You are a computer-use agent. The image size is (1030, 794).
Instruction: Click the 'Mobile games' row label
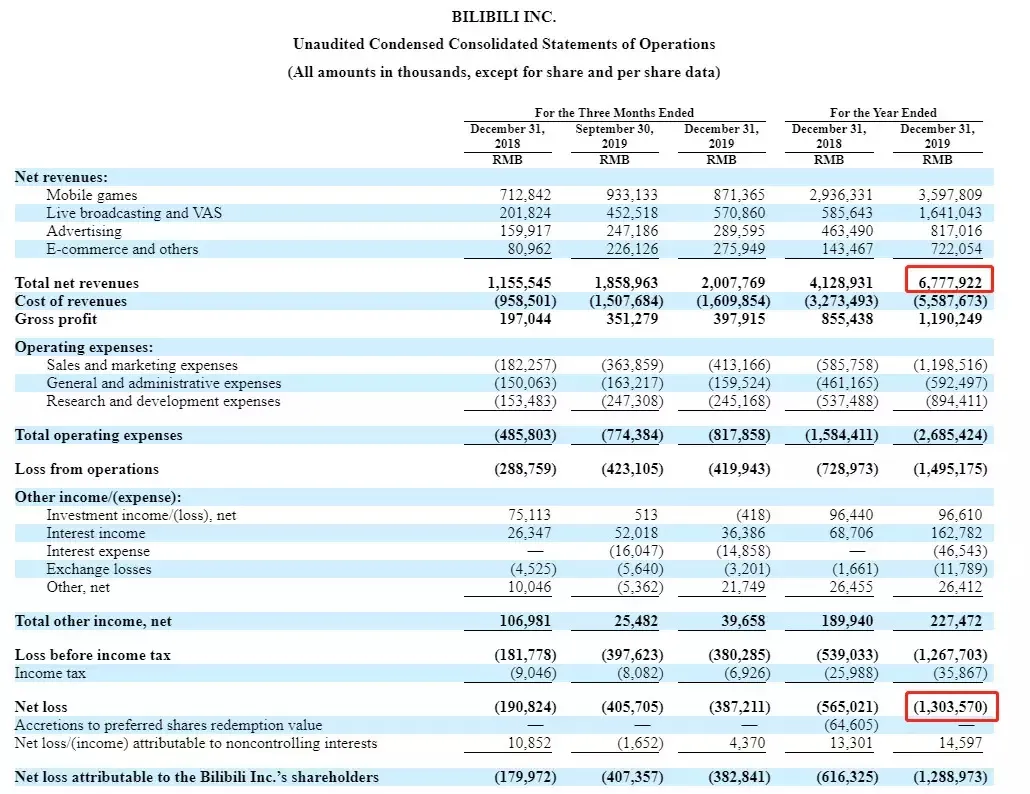pyautogui.click(x=92, y=195)
